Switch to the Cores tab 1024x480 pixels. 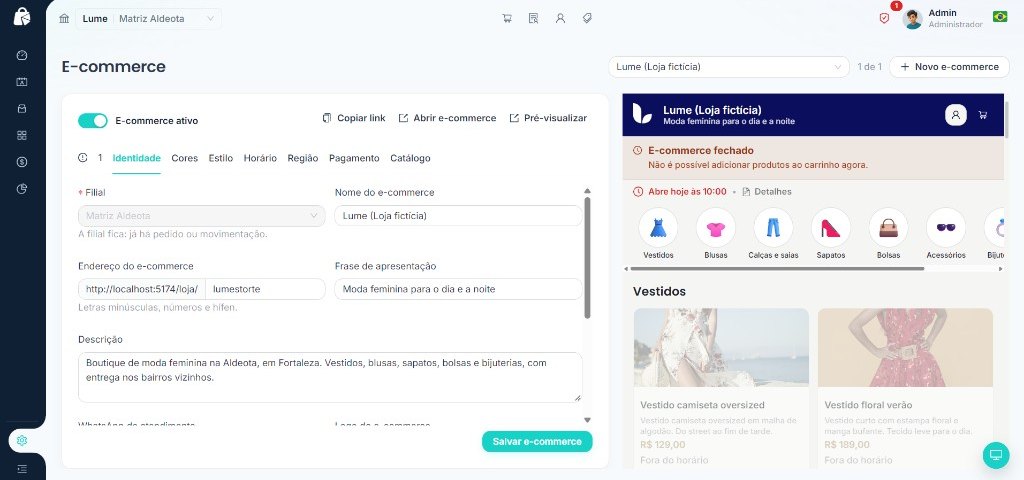click(x=185, y=158)
